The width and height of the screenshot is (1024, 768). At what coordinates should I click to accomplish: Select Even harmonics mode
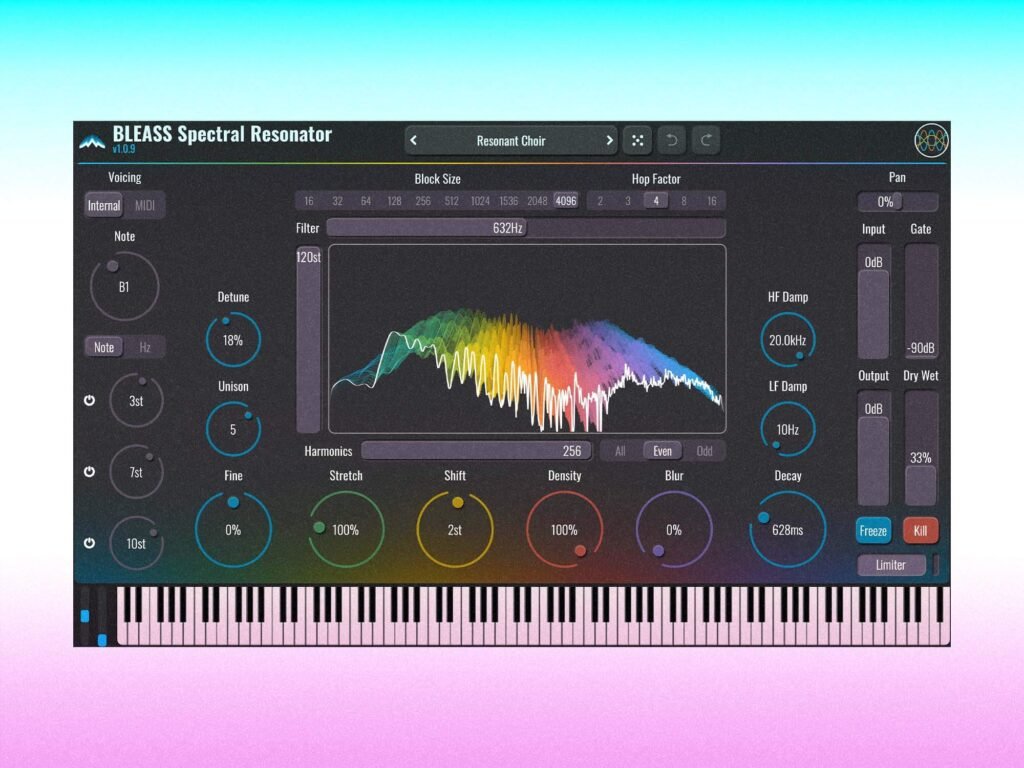point(662,451)
